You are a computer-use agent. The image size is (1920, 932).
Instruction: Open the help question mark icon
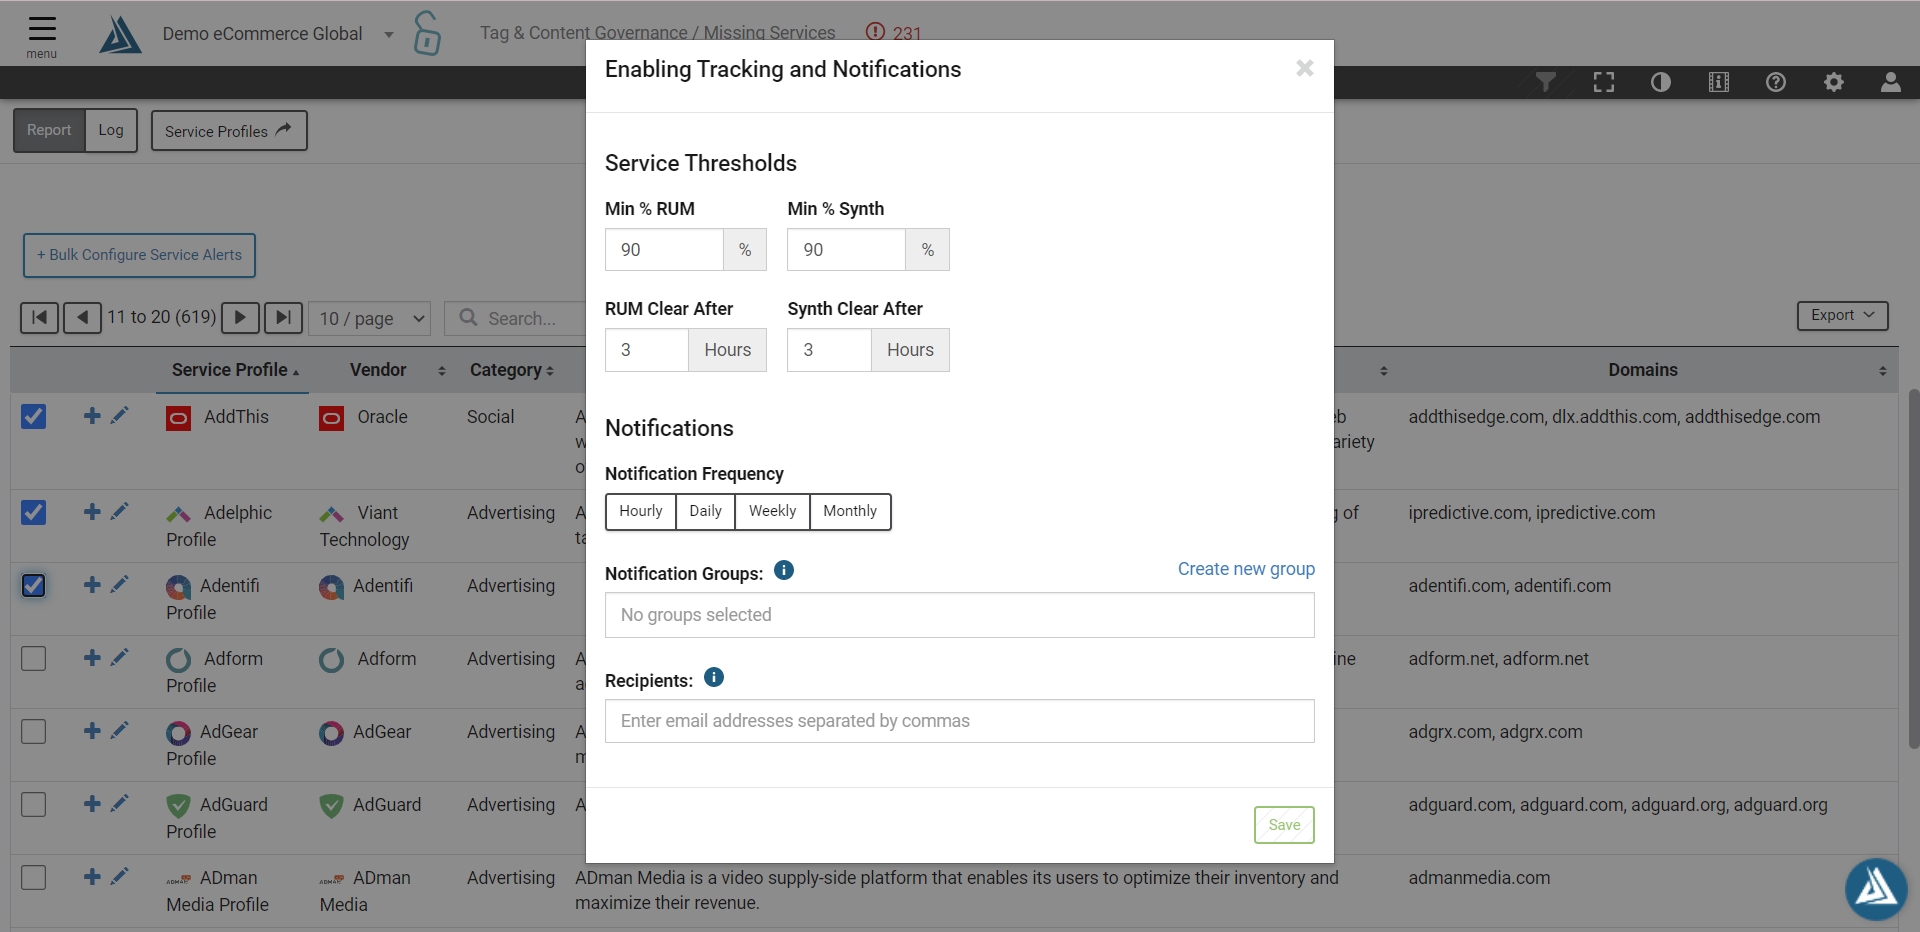point(1776,82)
